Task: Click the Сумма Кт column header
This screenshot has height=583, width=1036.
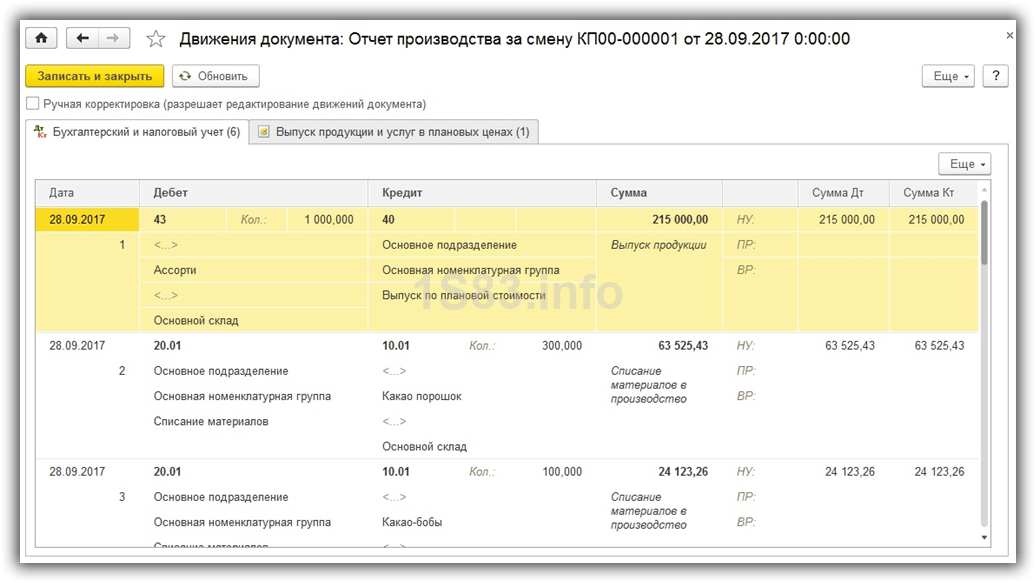Action: (x=934, y=192)
